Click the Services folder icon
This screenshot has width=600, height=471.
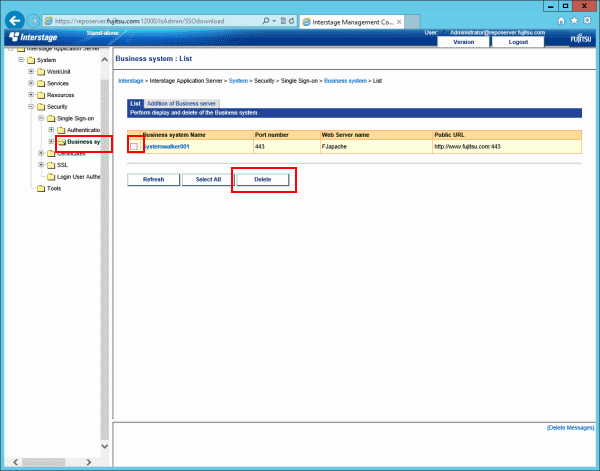point(41,83)
